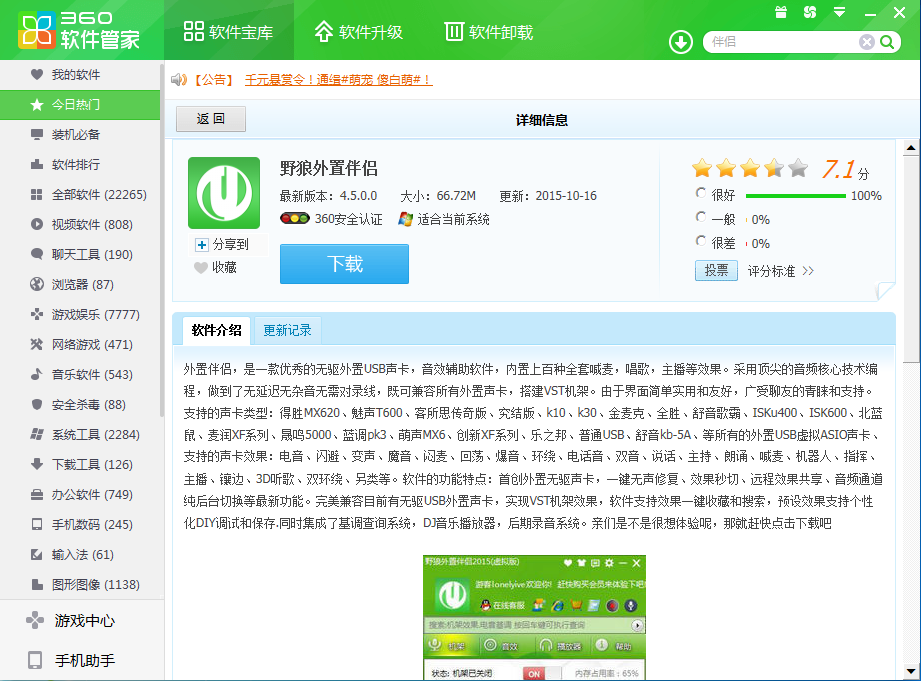
Task: Click the details scrollbar down arrow
Action: click(x=911, y=670)
